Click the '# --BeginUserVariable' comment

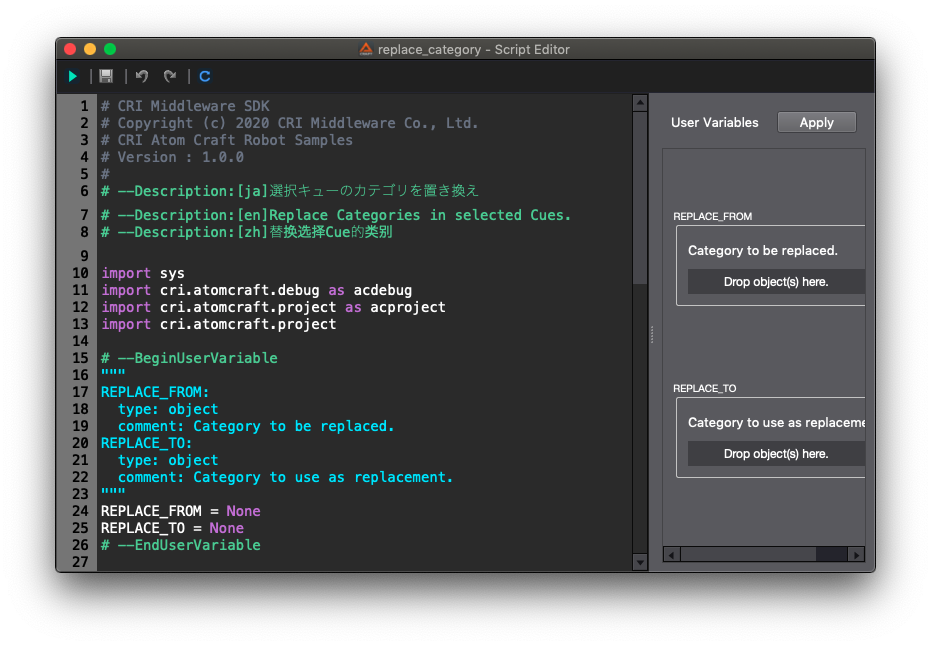coord(189,358)
